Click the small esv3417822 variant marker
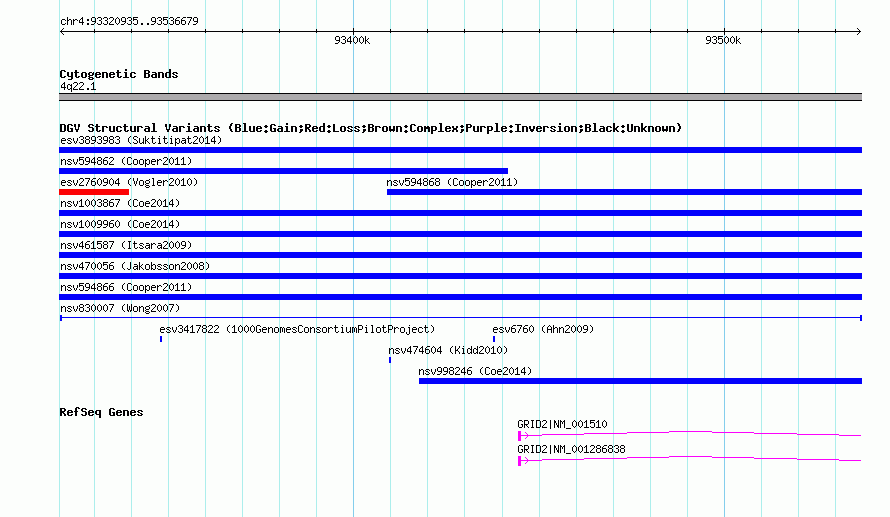890x517 pixels. click(x=161, y=339)
